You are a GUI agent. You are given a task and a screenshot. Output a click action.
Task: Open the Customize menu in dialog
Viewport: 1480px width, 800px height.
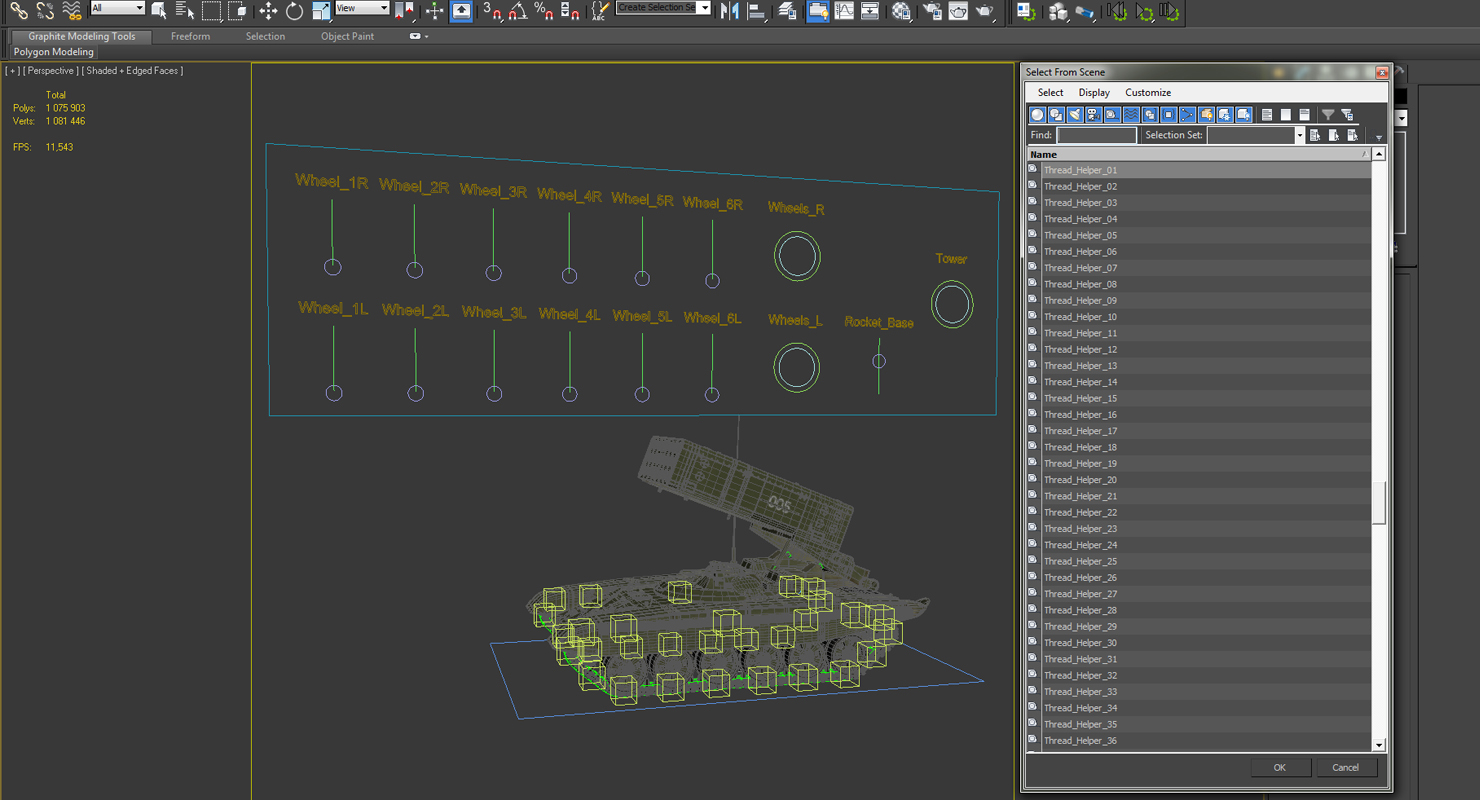pos(1148,92)
